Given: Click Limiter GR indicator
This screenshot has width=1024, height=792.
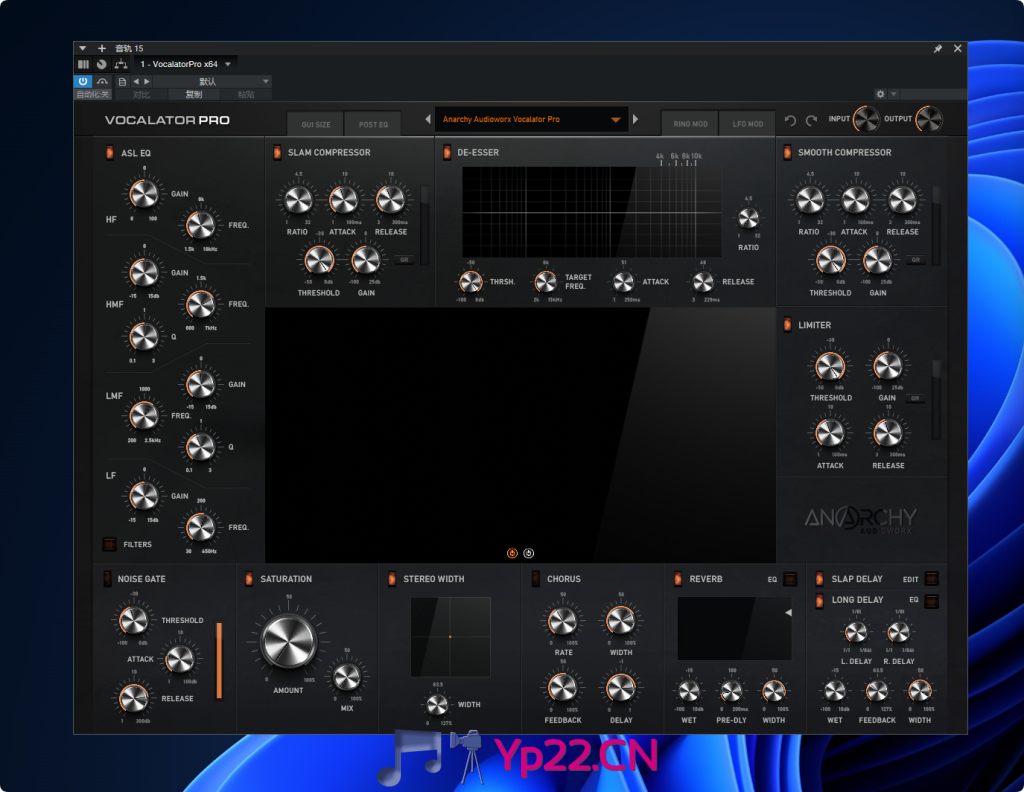Looking at the screenshot, I should [915, 398].
